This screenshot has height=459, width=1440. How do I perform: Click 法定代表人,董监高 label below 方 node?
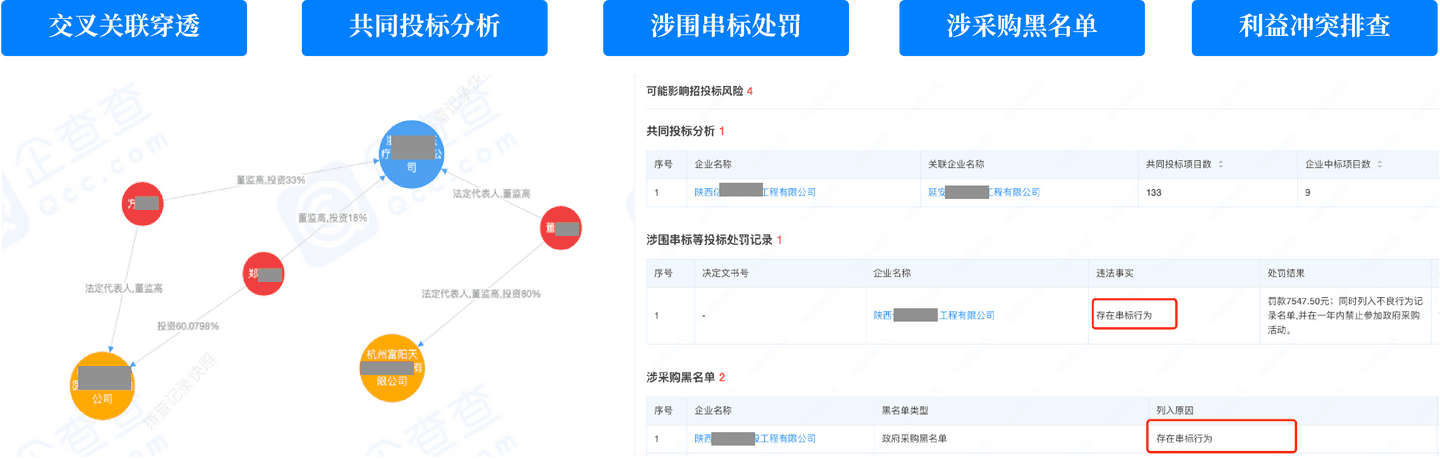click(x=124, y=288)
